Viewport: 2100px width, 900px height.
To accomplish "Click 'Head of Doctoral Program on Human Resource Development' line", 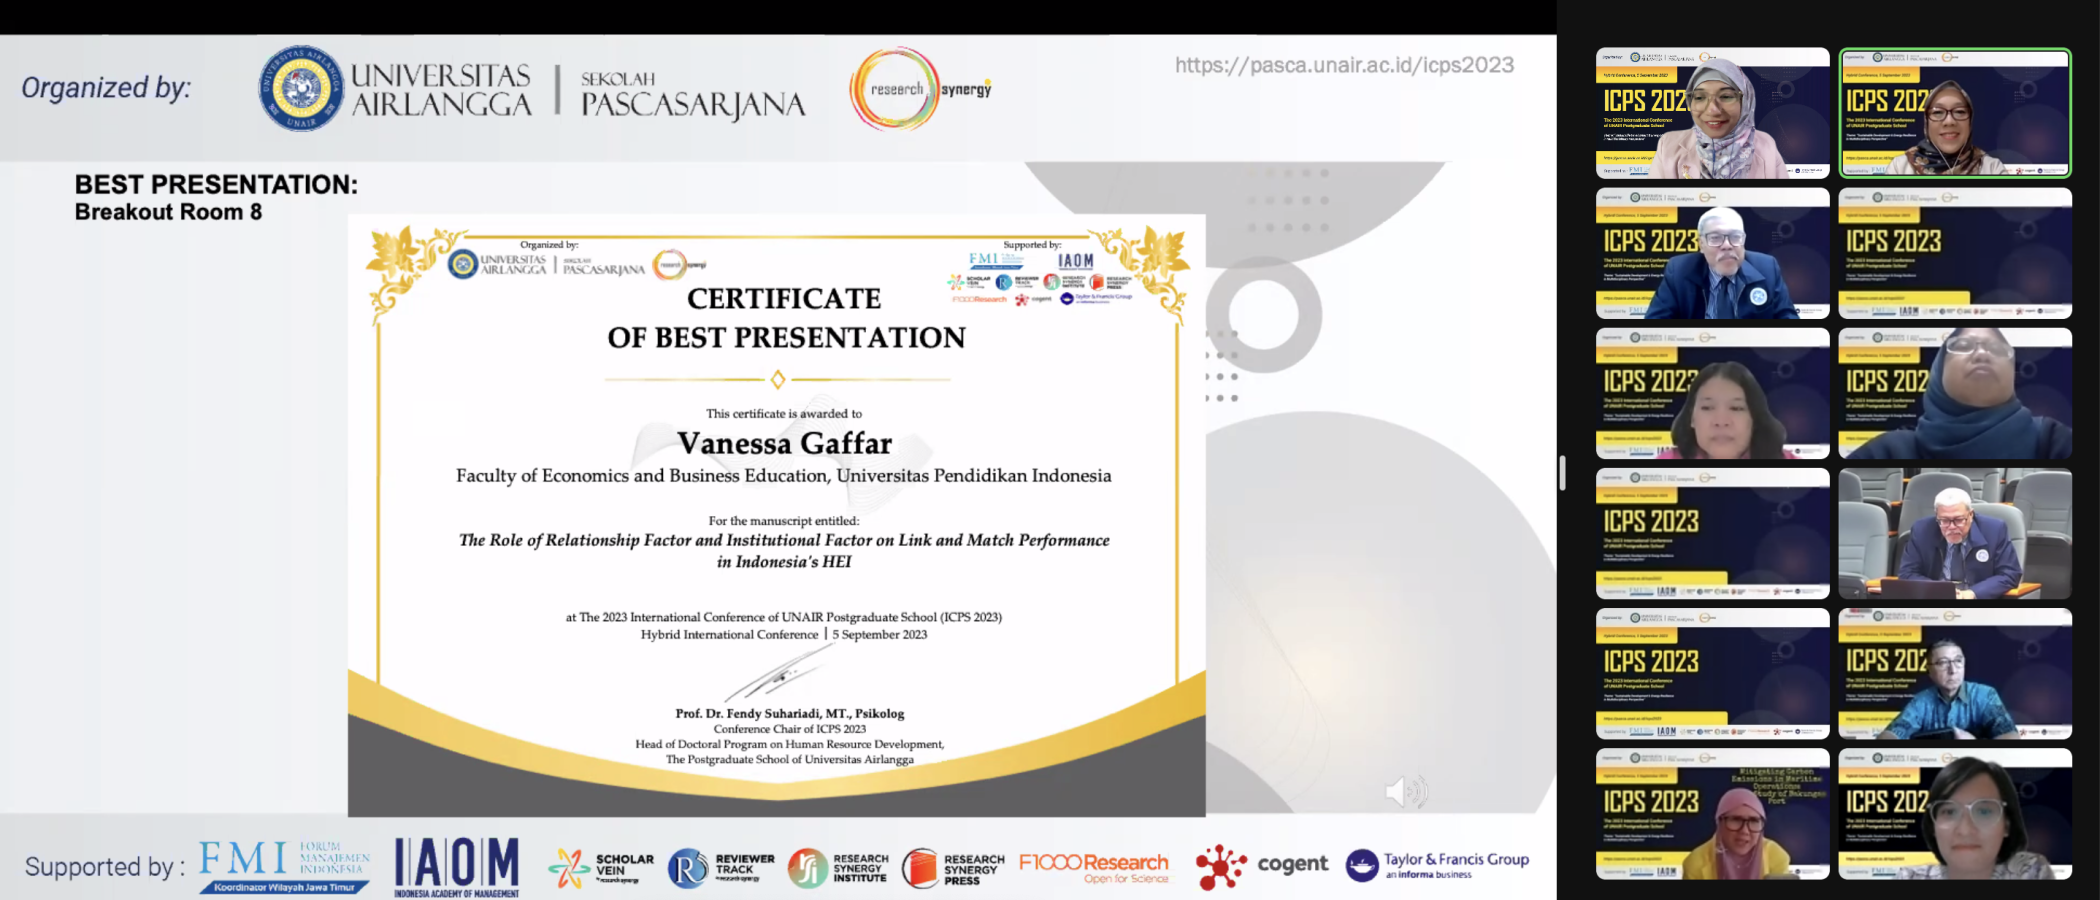I will (790, 744).
